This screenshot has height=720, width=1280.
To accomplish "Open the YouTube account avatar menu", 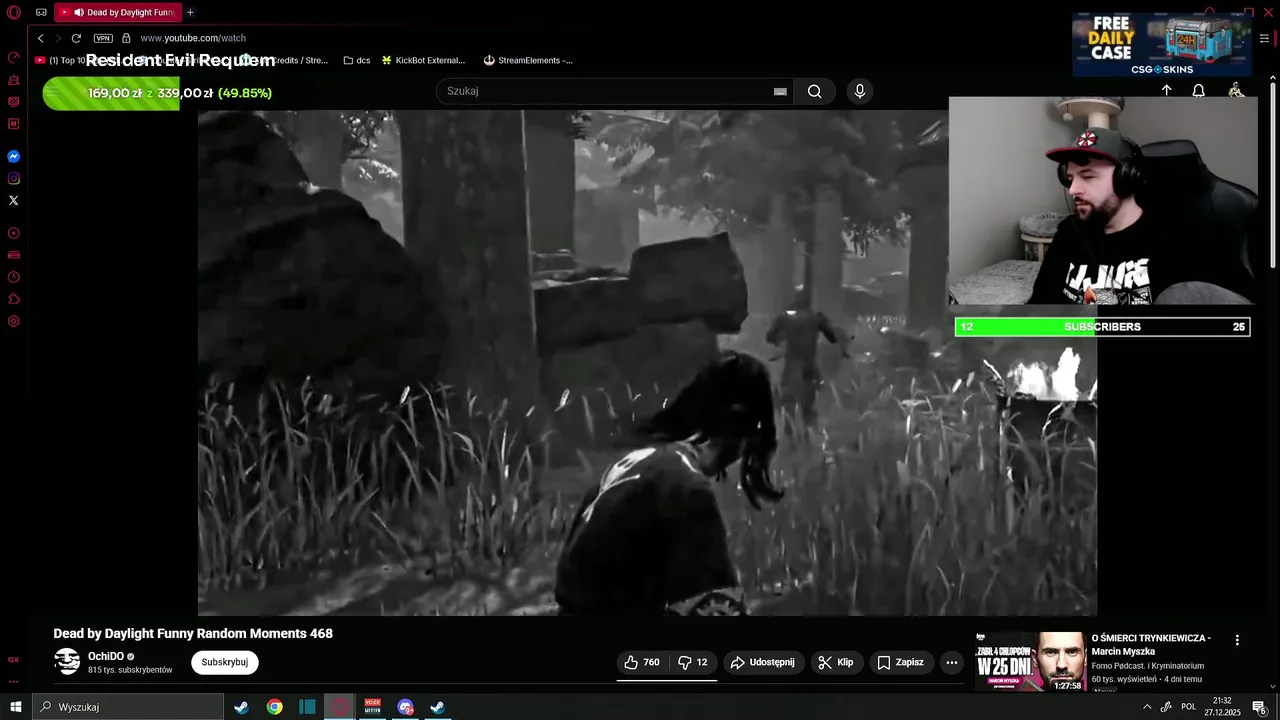I will pos(1236,91).
